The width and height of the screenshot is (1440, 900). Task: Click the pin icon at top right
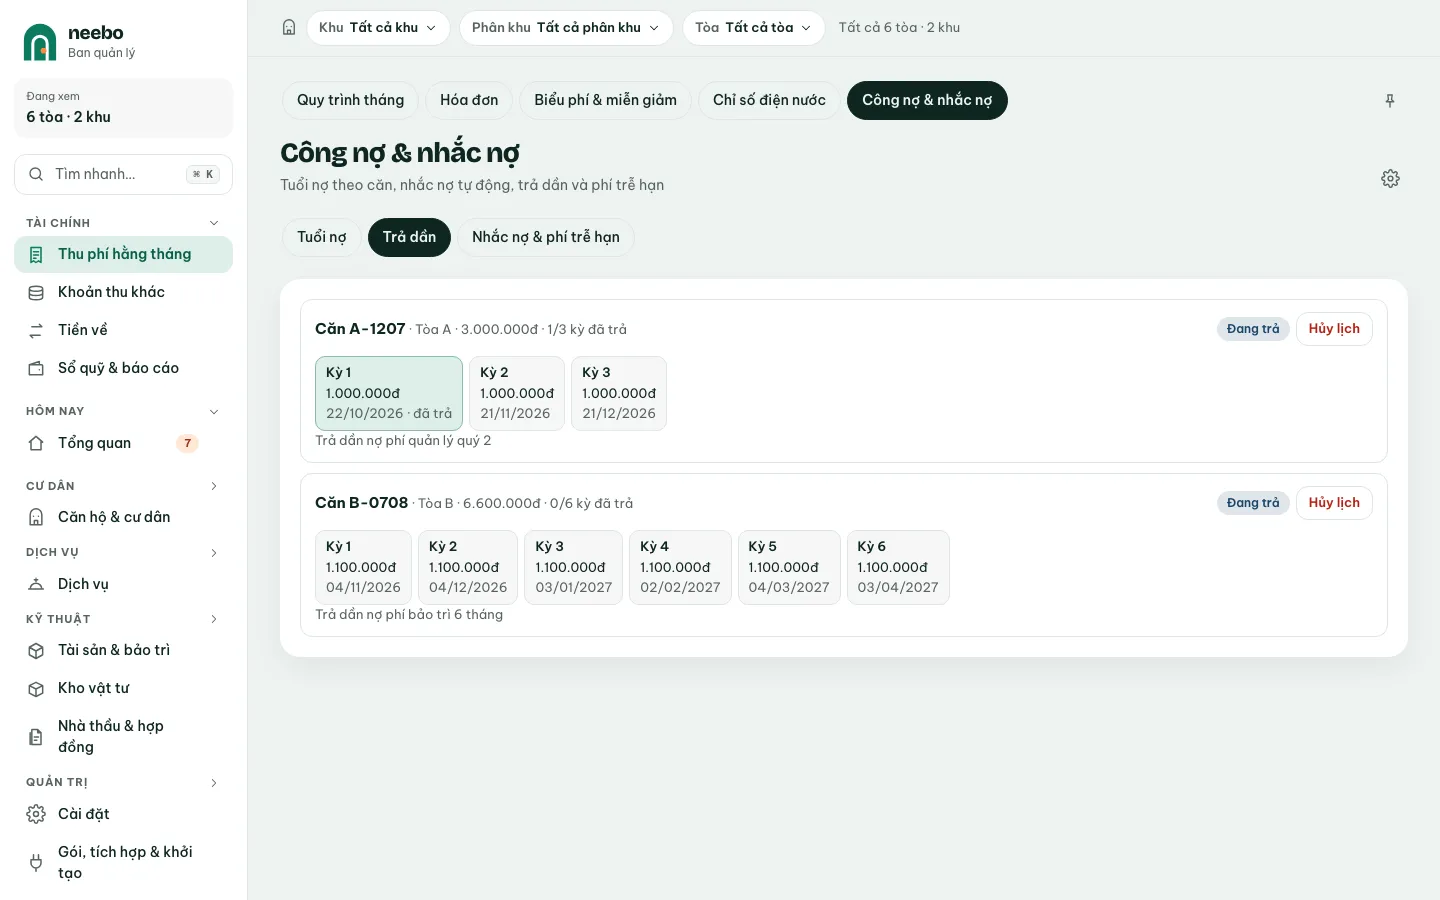(x=1390, y=101)
